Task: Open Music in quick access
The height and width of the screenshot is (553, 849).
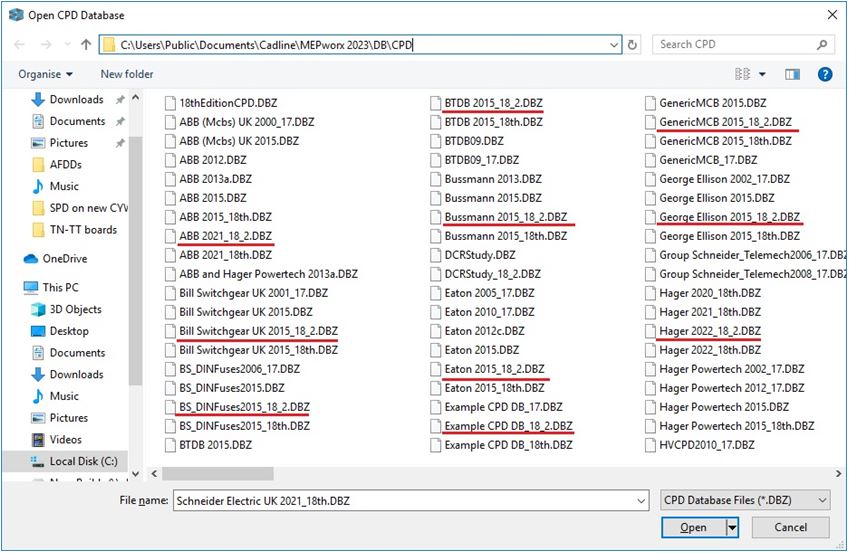Action: click(64, 186)
